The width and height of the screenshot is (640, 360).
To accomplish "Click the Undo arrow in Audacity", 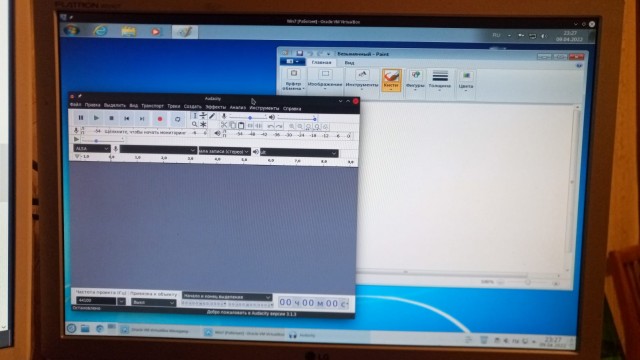I will point(270,127).
